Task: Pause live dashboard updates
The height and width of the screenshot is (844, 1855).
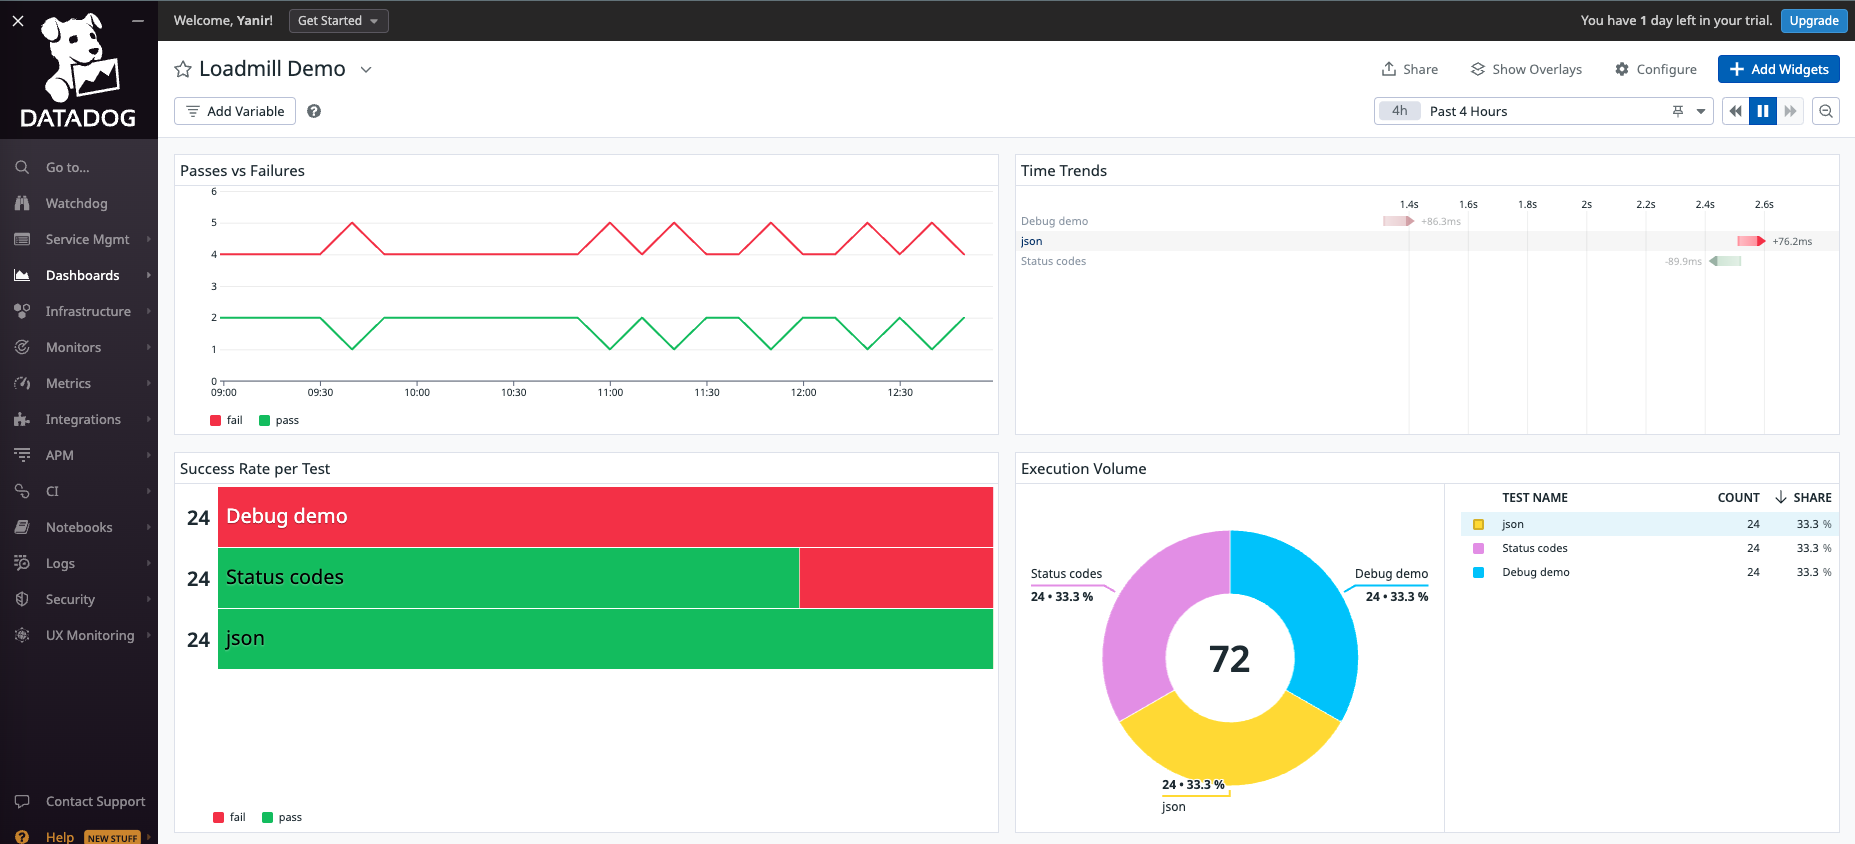Action: [x=1763, y=111]
